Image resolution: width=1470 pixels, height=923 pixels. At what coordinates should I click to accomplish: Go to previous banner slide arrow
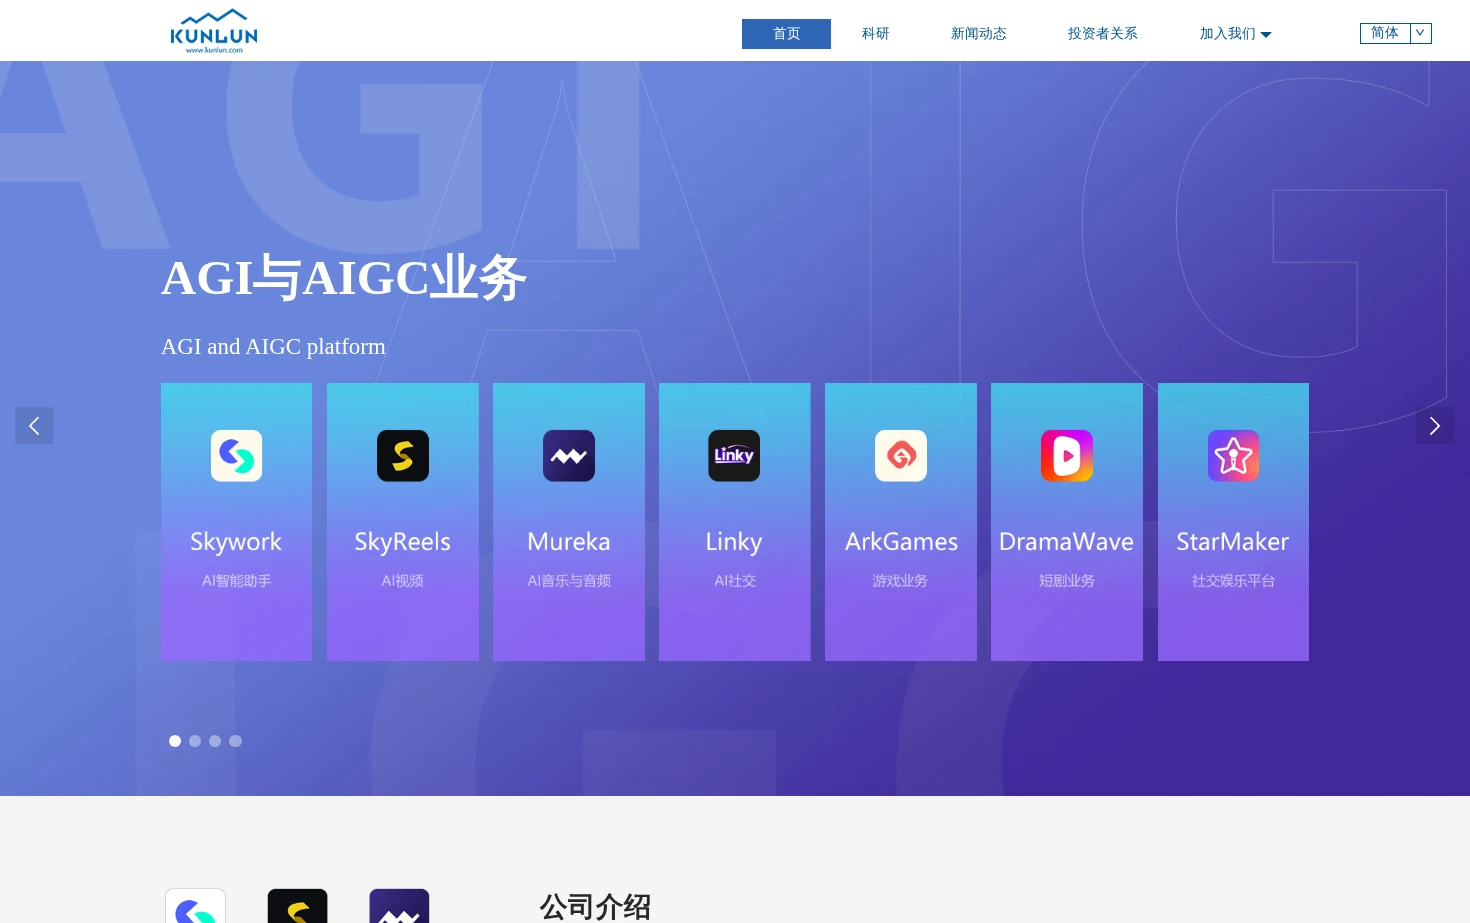coord(34,426)
